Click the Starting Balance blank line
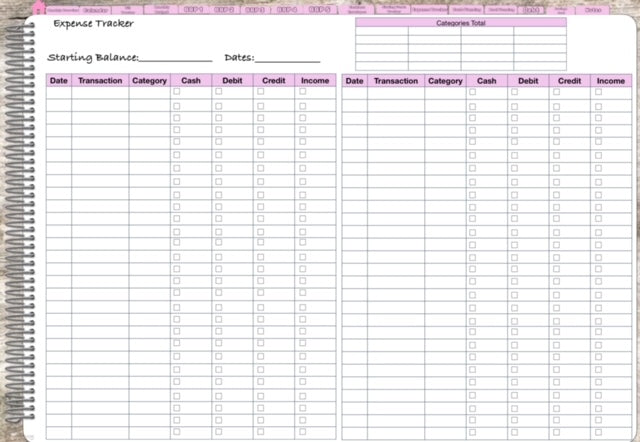 pos(175,59)
